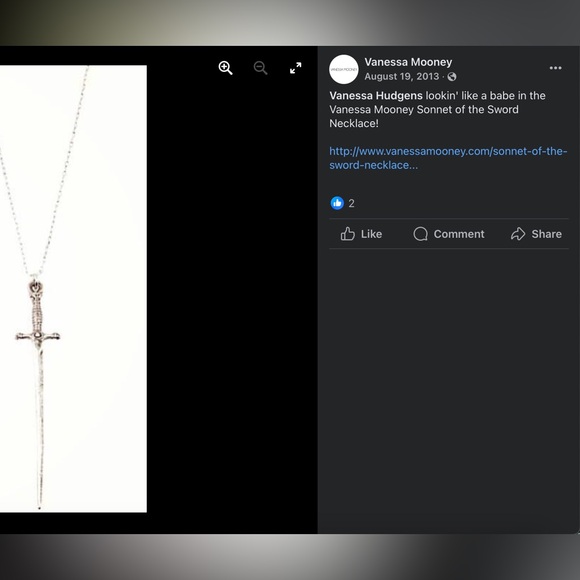Screen dimensions: 580x580
Task: Enter fullscreen photo view
Action: [296, 68]
